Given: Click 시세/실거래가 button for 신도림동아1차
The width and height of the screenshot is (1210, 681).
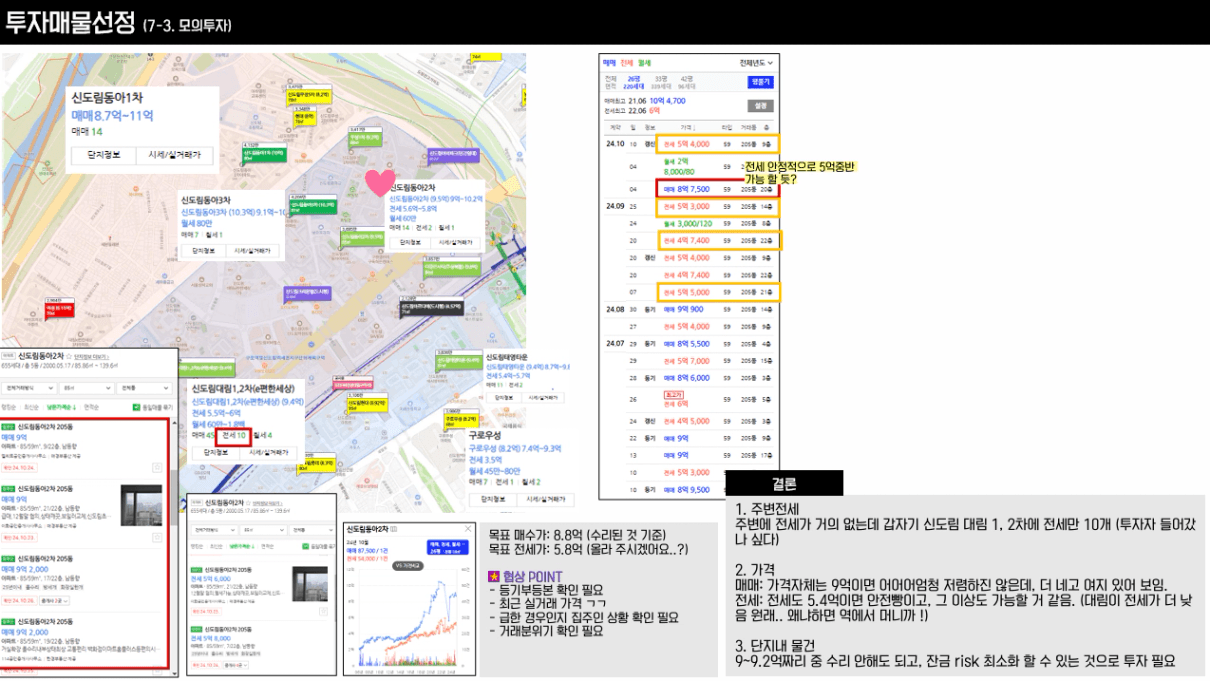Looking at the screenshot, I should tap(174, 155).
